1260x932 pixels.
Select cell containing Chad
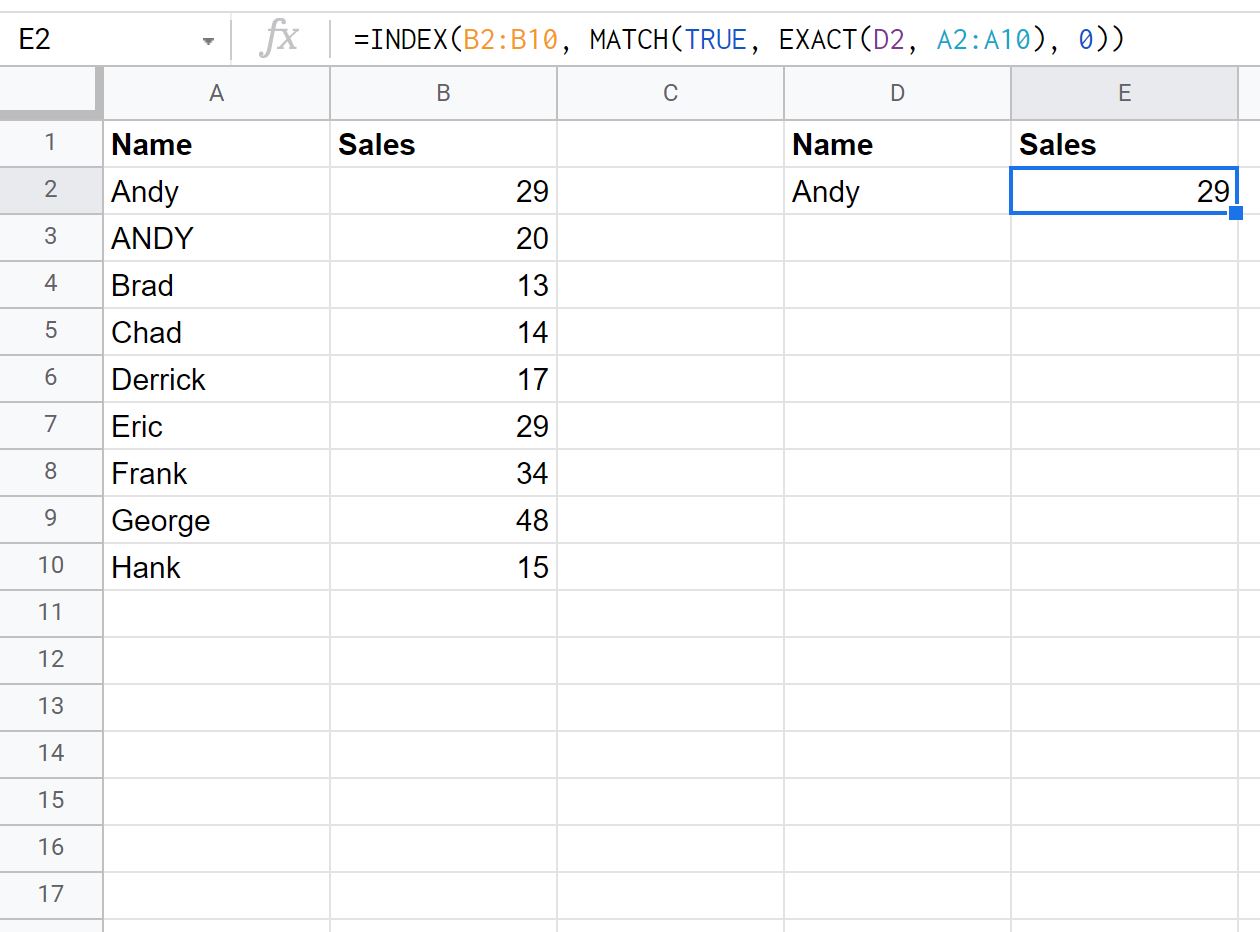click(x=216, y=332)
